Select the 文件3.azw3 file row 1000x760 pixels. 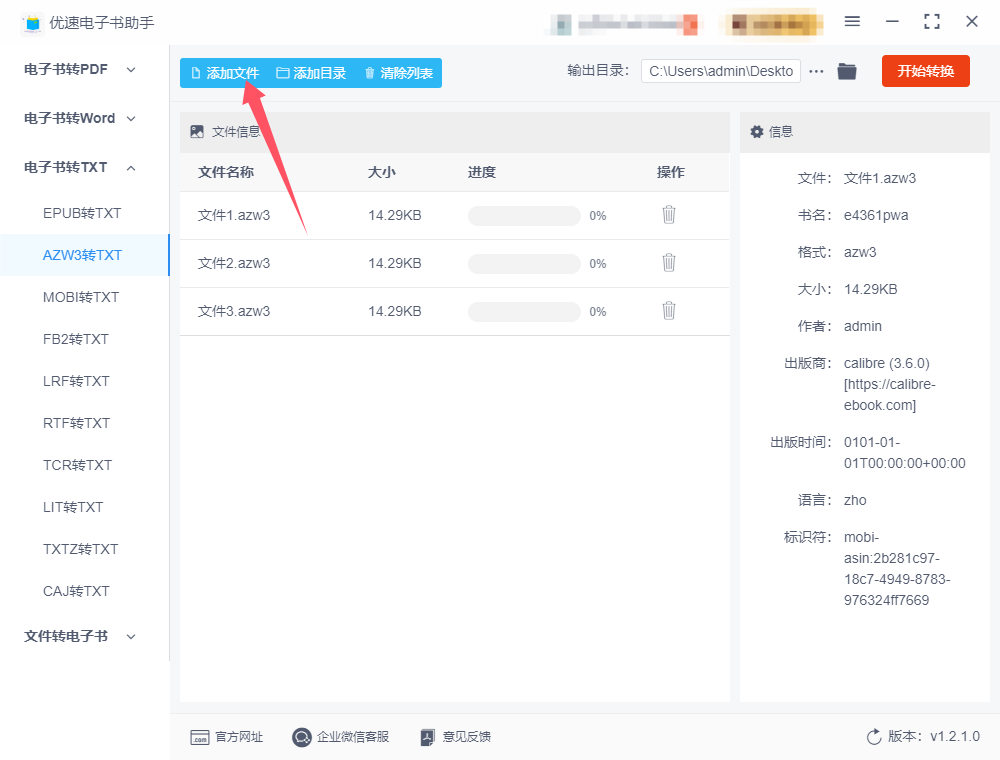[454, 311]
